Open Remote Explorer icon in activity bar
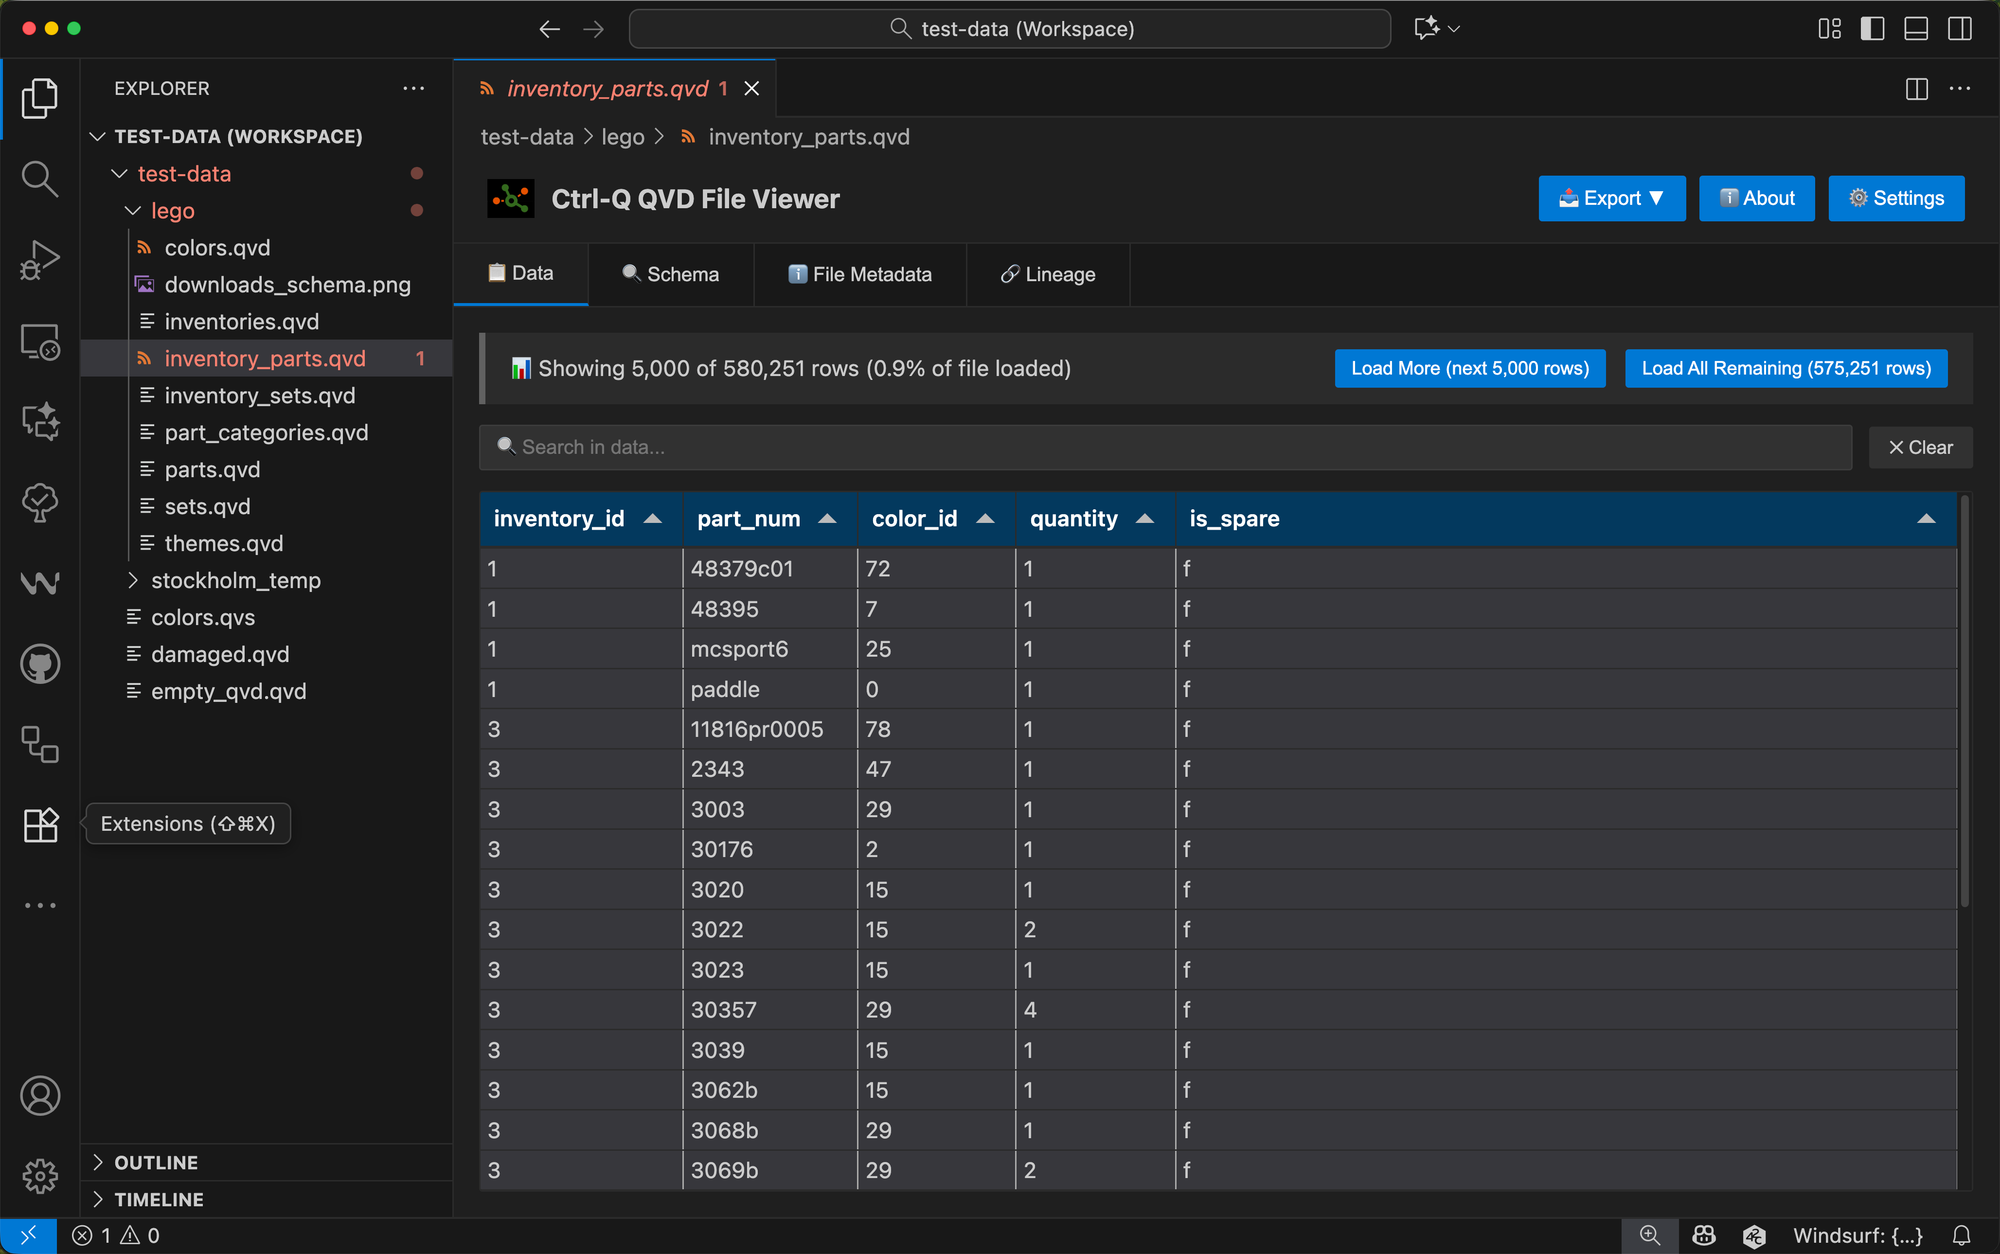Image resolution: width=2000 pixels, height=1254 pixels. pyautogui.click(x=40, y=342)
